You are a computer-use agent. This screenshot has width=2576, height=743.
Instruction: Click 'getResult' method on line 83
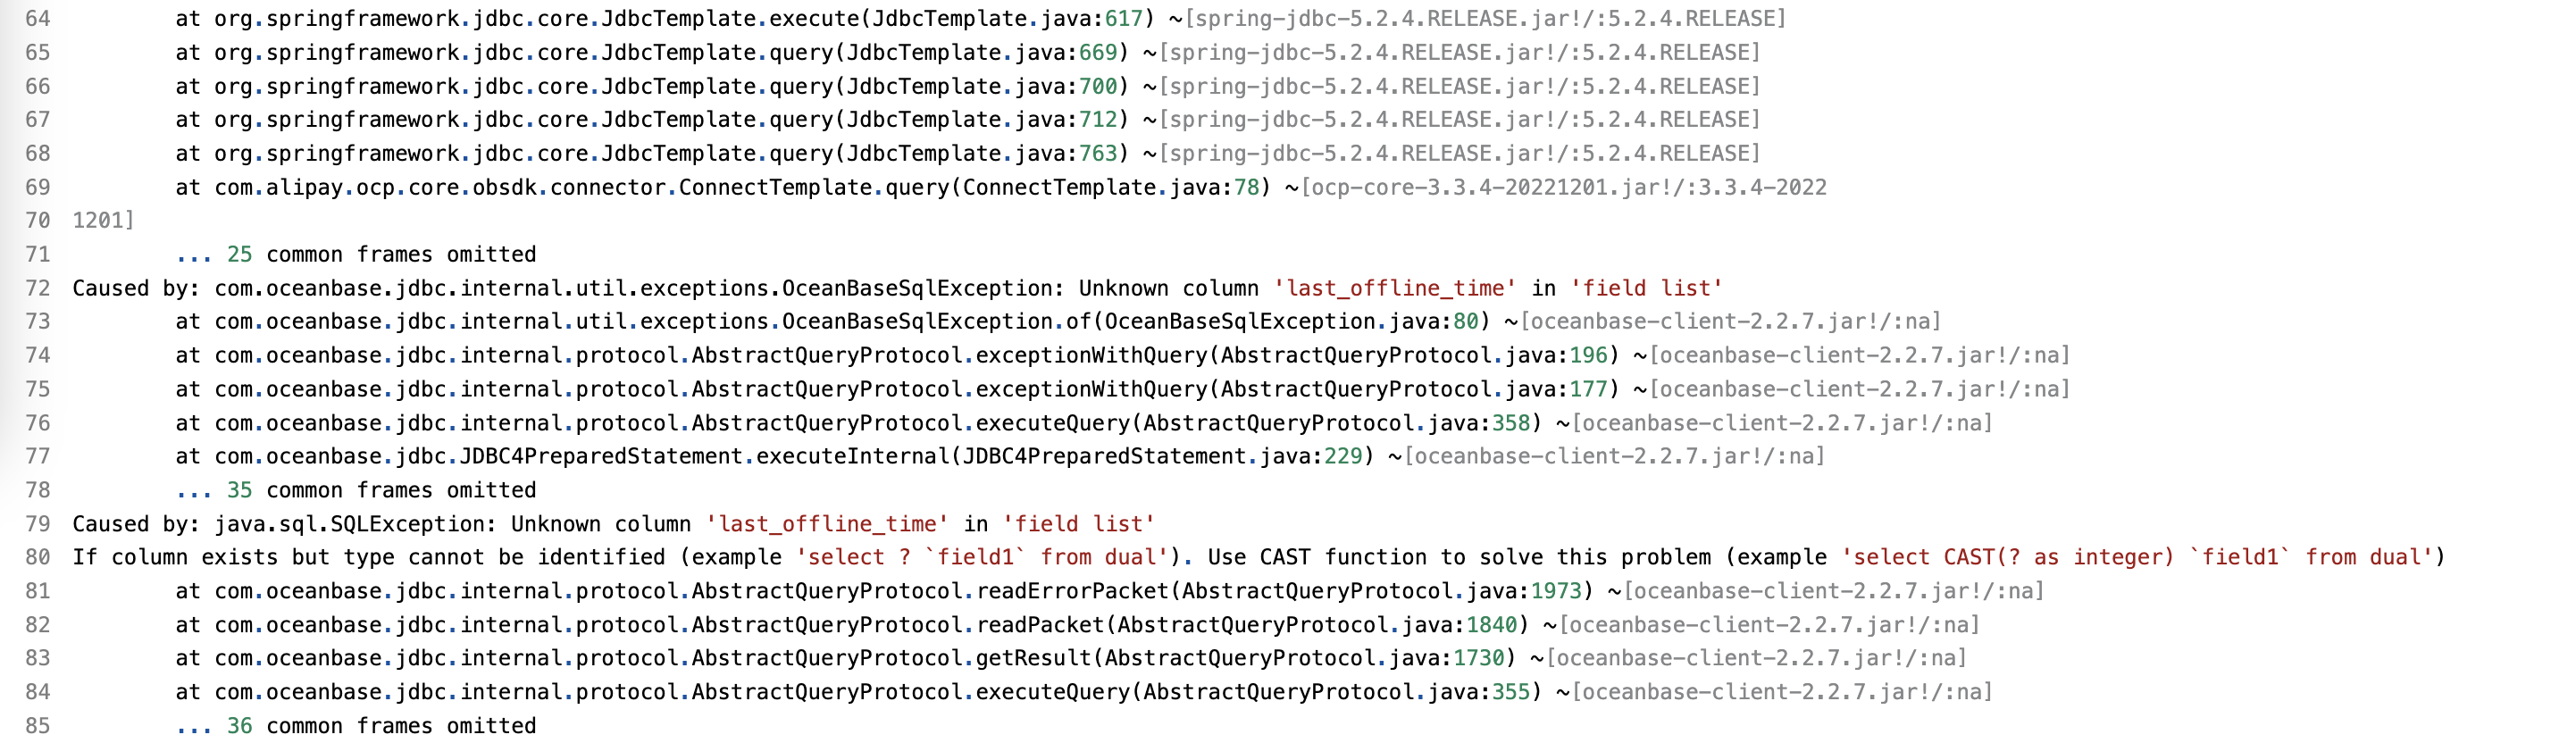1034,658
